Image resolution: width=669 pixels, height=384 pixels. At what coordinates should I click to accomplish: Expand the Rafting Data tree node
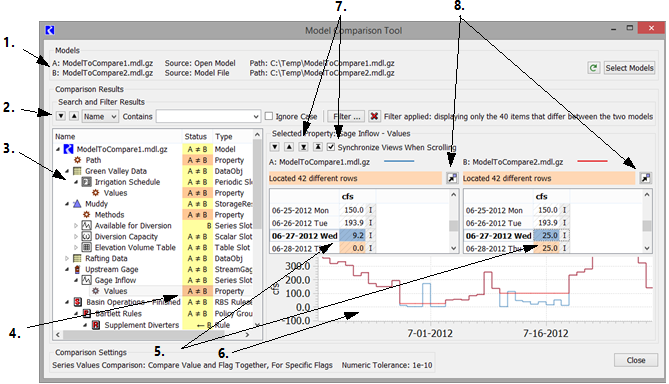67,259
